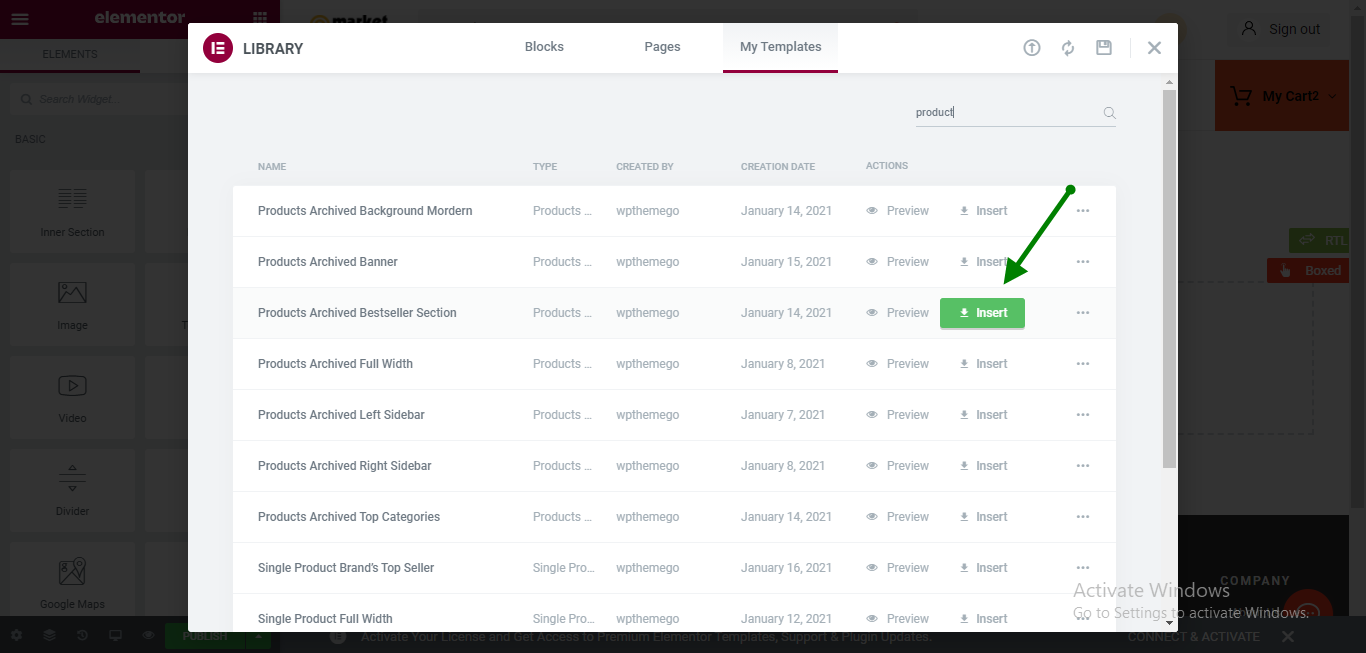The image size is (1366, 653).
Task: Click the save template floppy disk icon
Action: pos(1104,48)
